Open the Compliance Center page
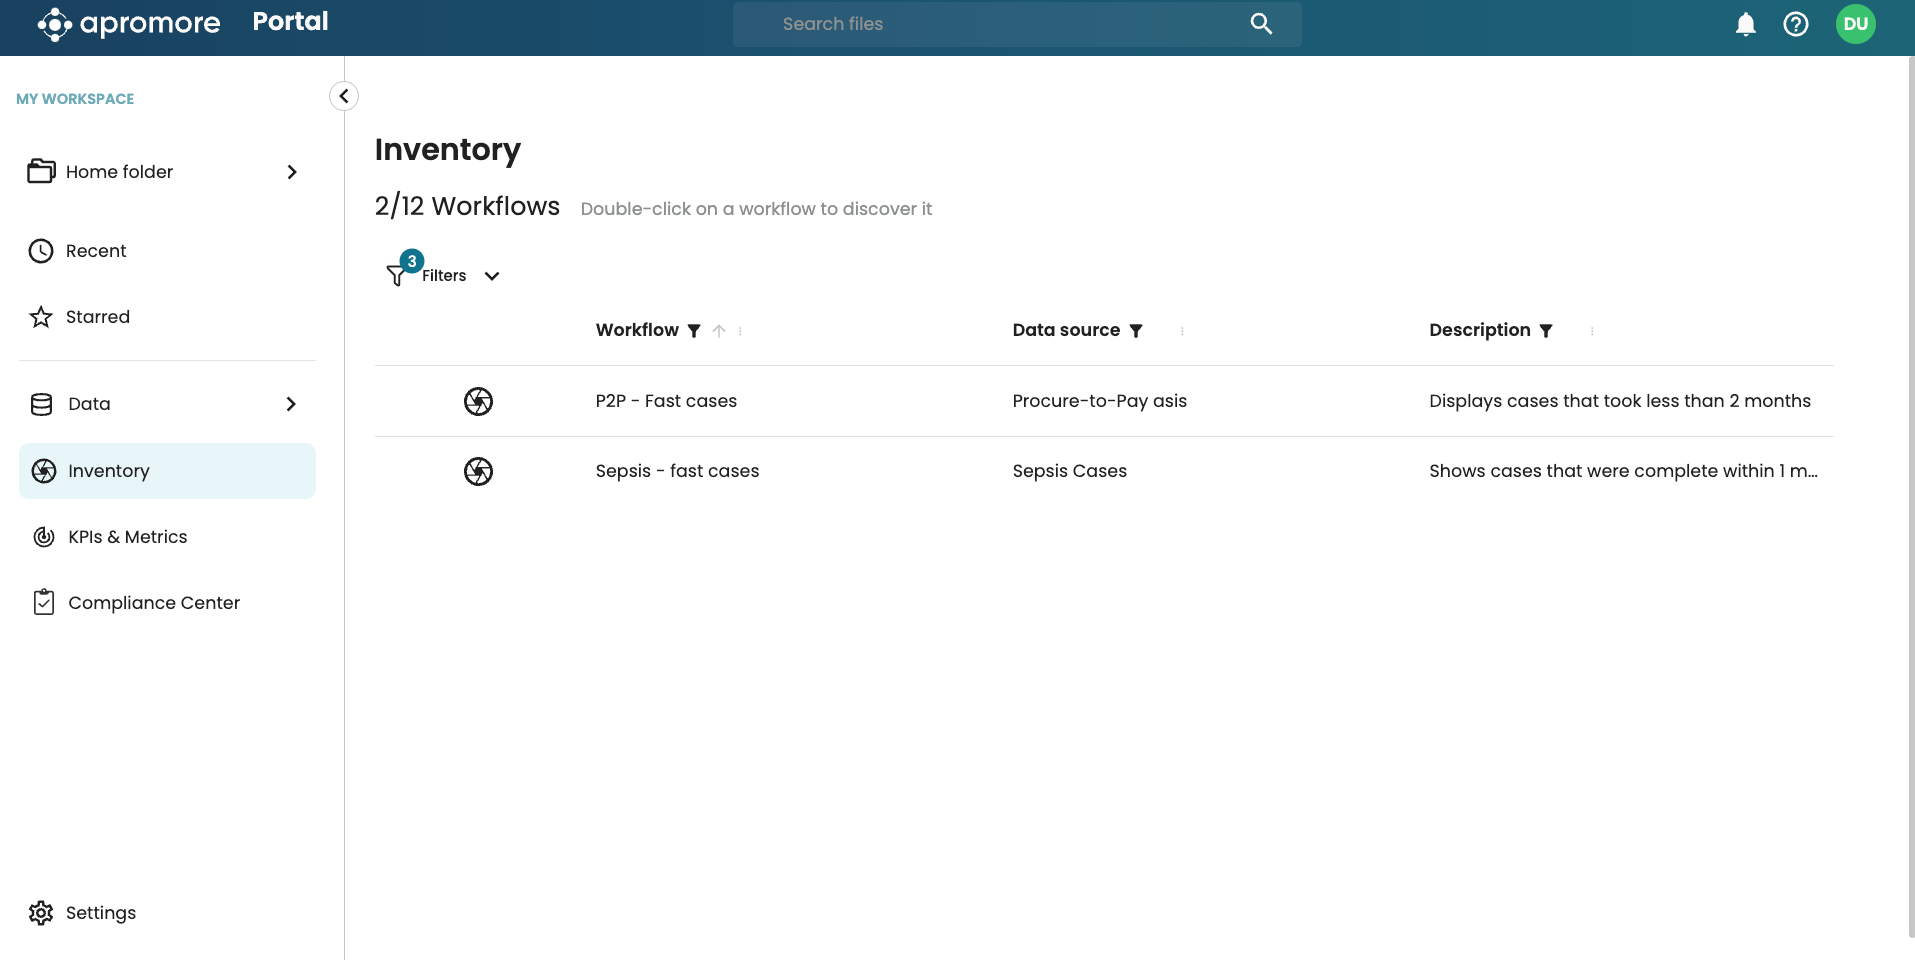Screen dimensions: 1915x960 coord(153,603)
